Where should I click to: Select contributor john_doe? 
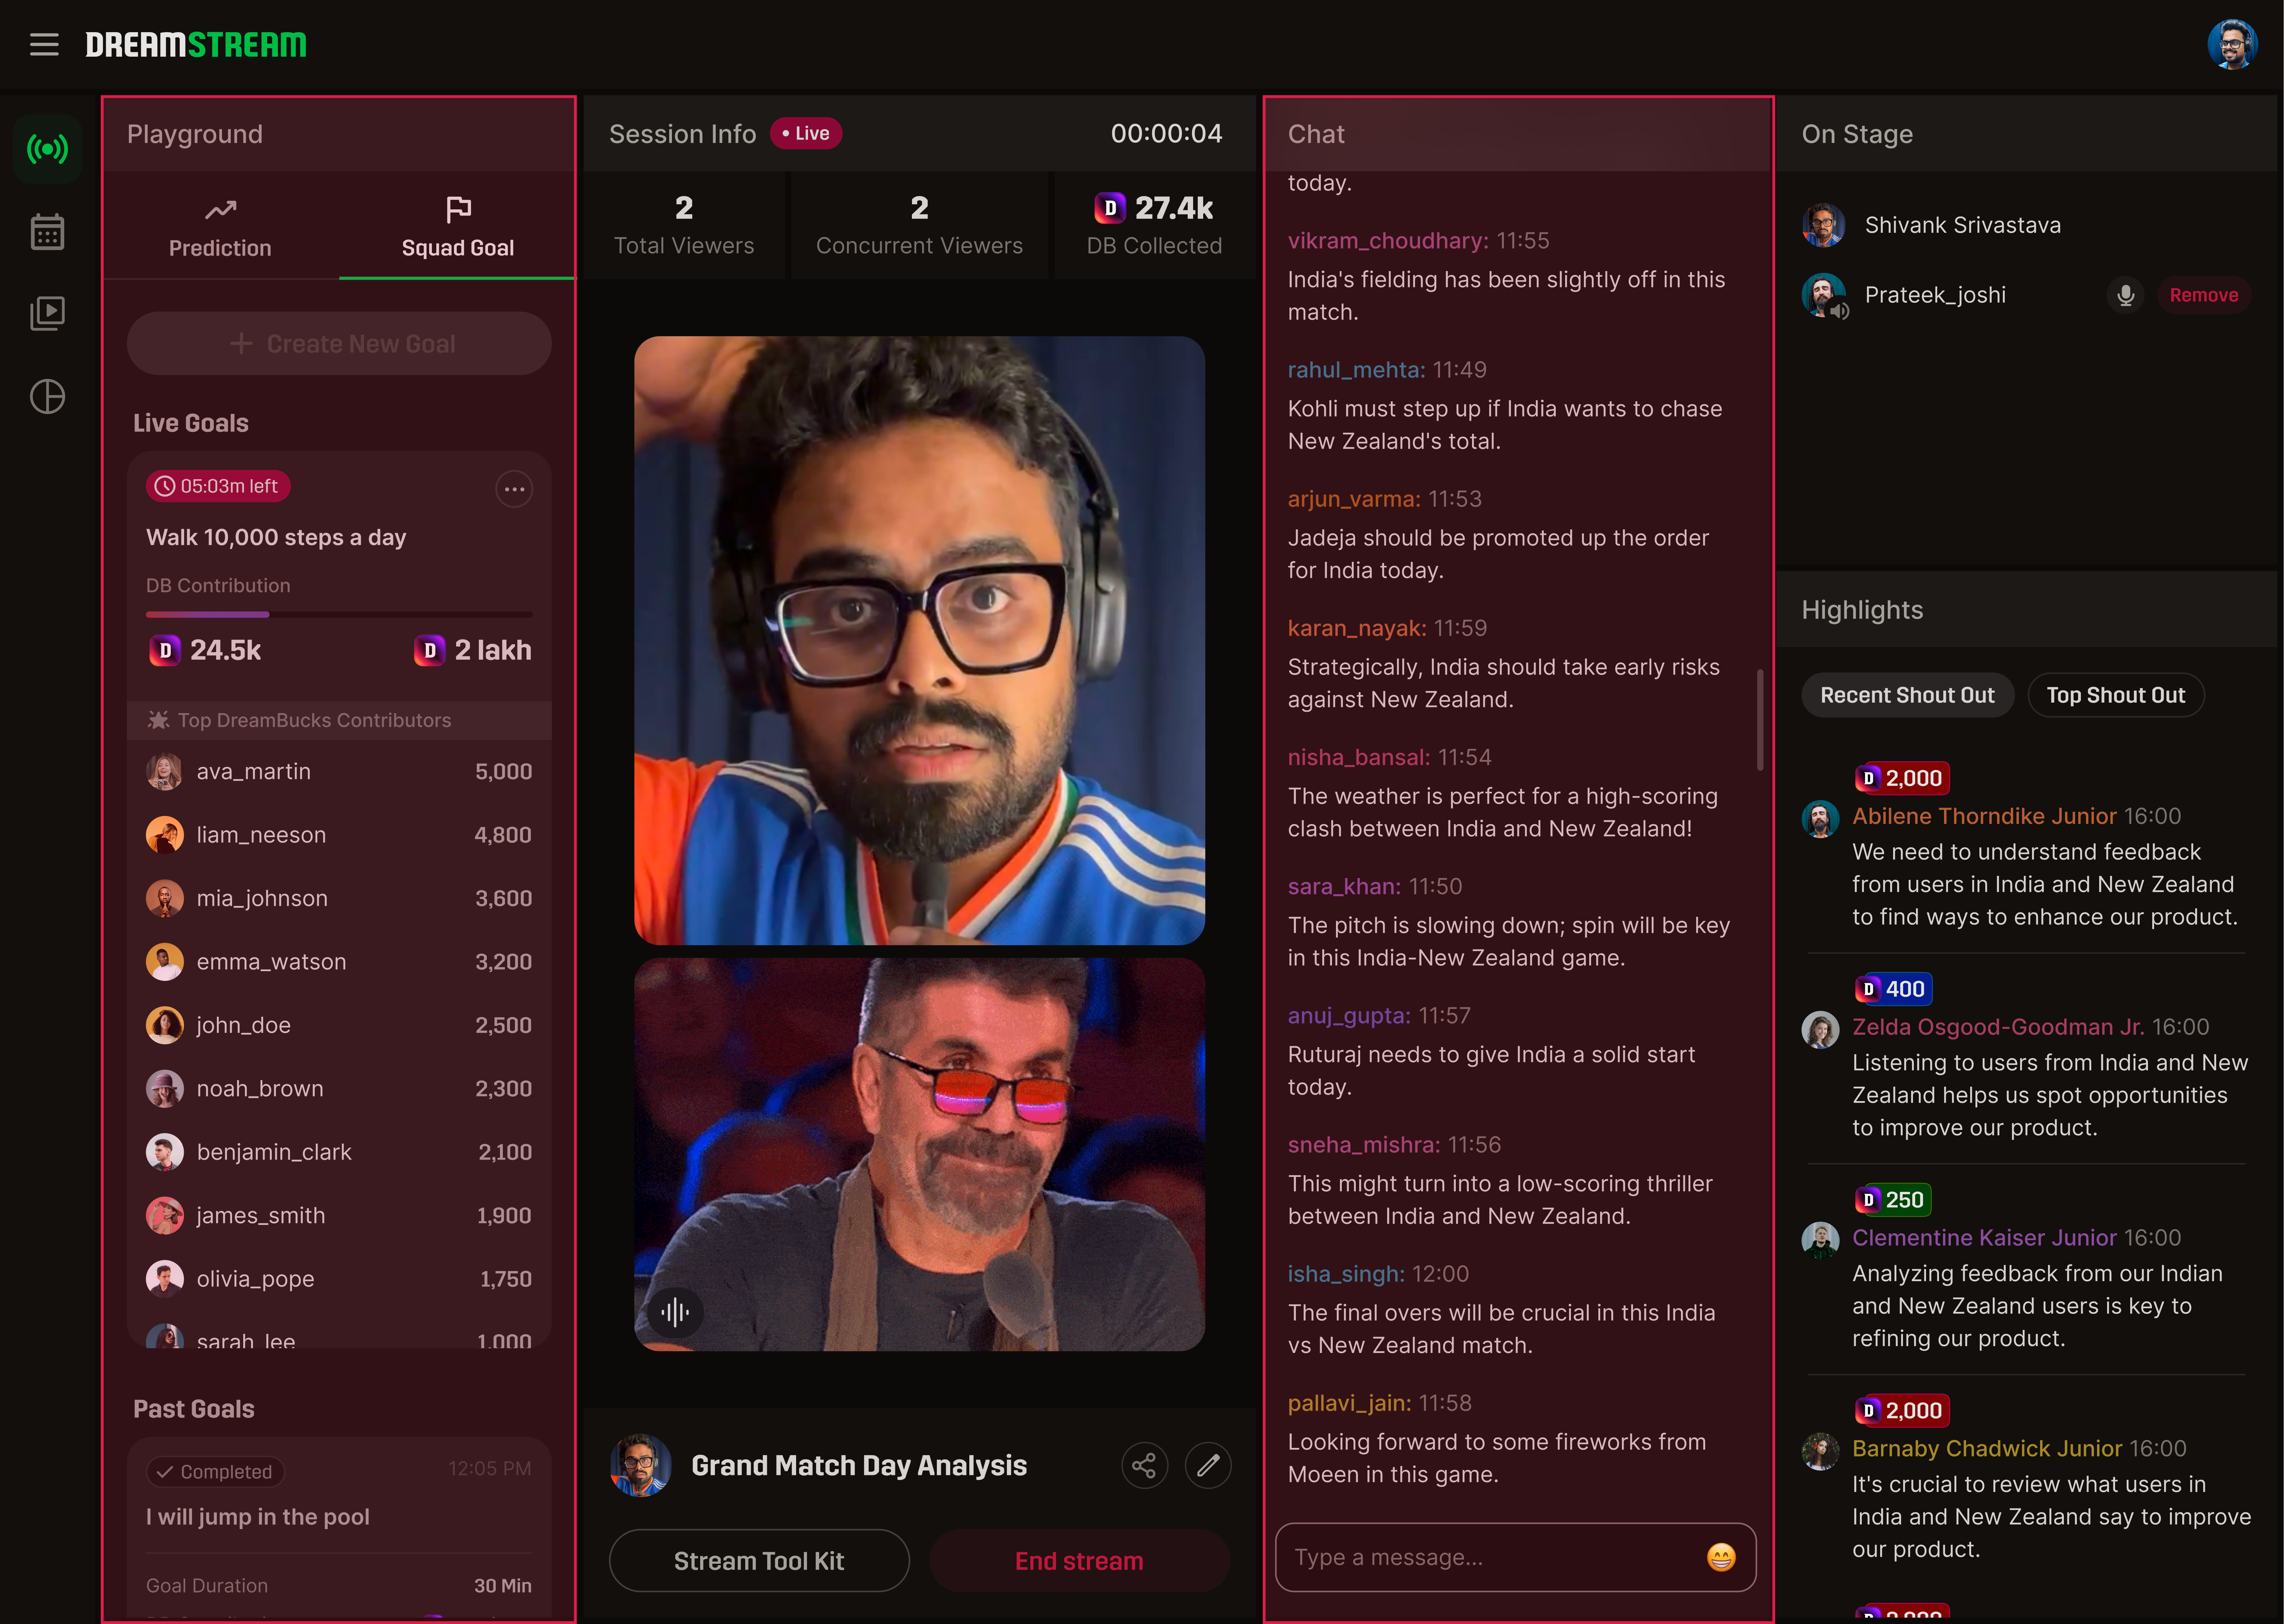[x=339, y=1025]
